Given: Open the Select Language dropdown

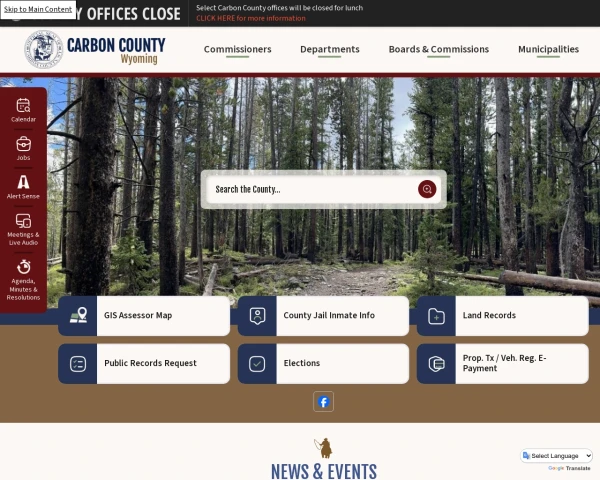Looking at the screenshot, I should [x=557, y=456].
